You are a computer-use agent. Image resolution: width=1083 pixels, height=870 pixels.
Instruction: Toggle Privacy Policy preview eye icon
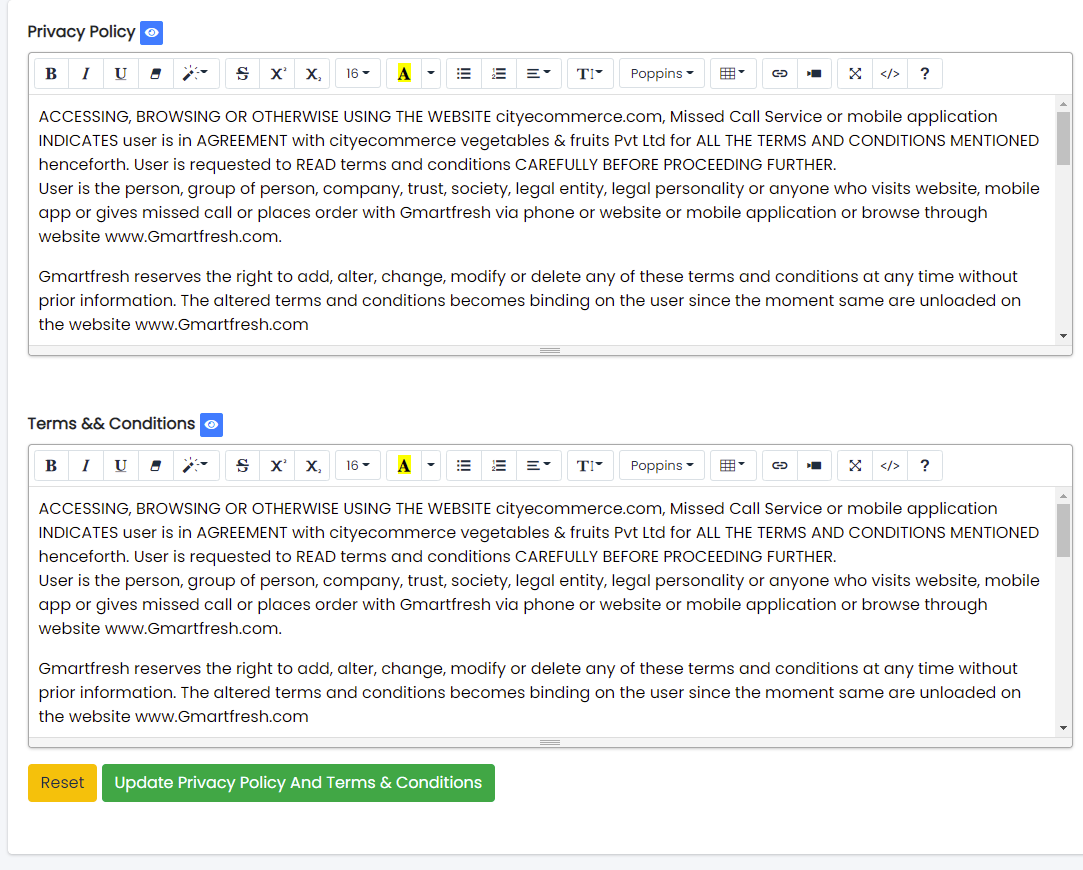[151, 33]
